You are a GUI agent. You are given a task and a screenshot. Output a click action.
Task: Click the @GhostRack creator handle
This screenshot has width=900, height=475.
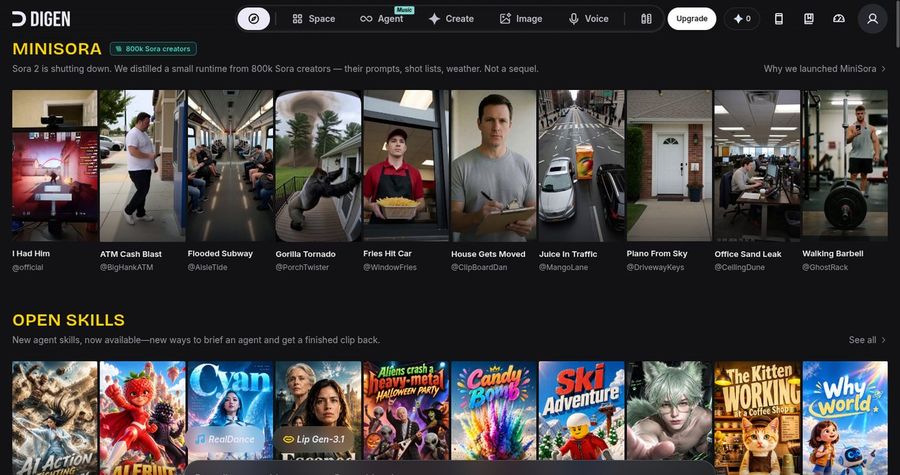(x=825, y=267)
